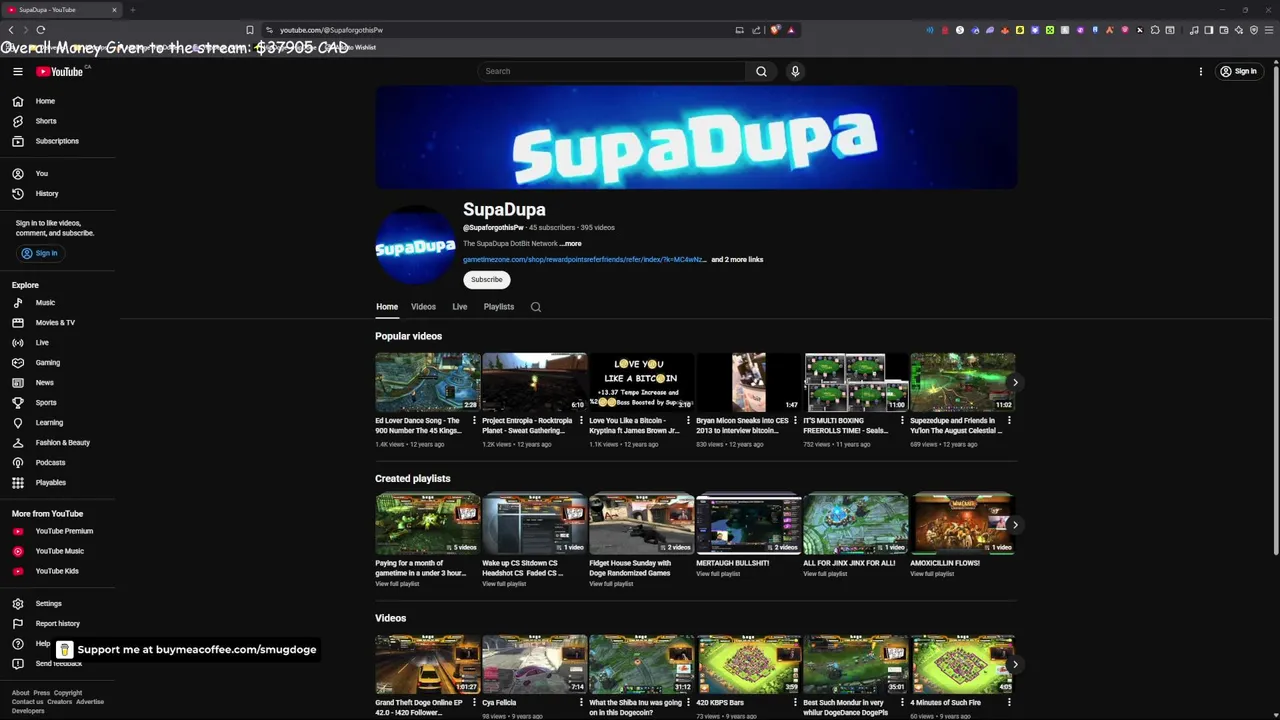Activate voice search microphone
The height and width of the screenshot is (720, 1280).
[x=795, y=71]
